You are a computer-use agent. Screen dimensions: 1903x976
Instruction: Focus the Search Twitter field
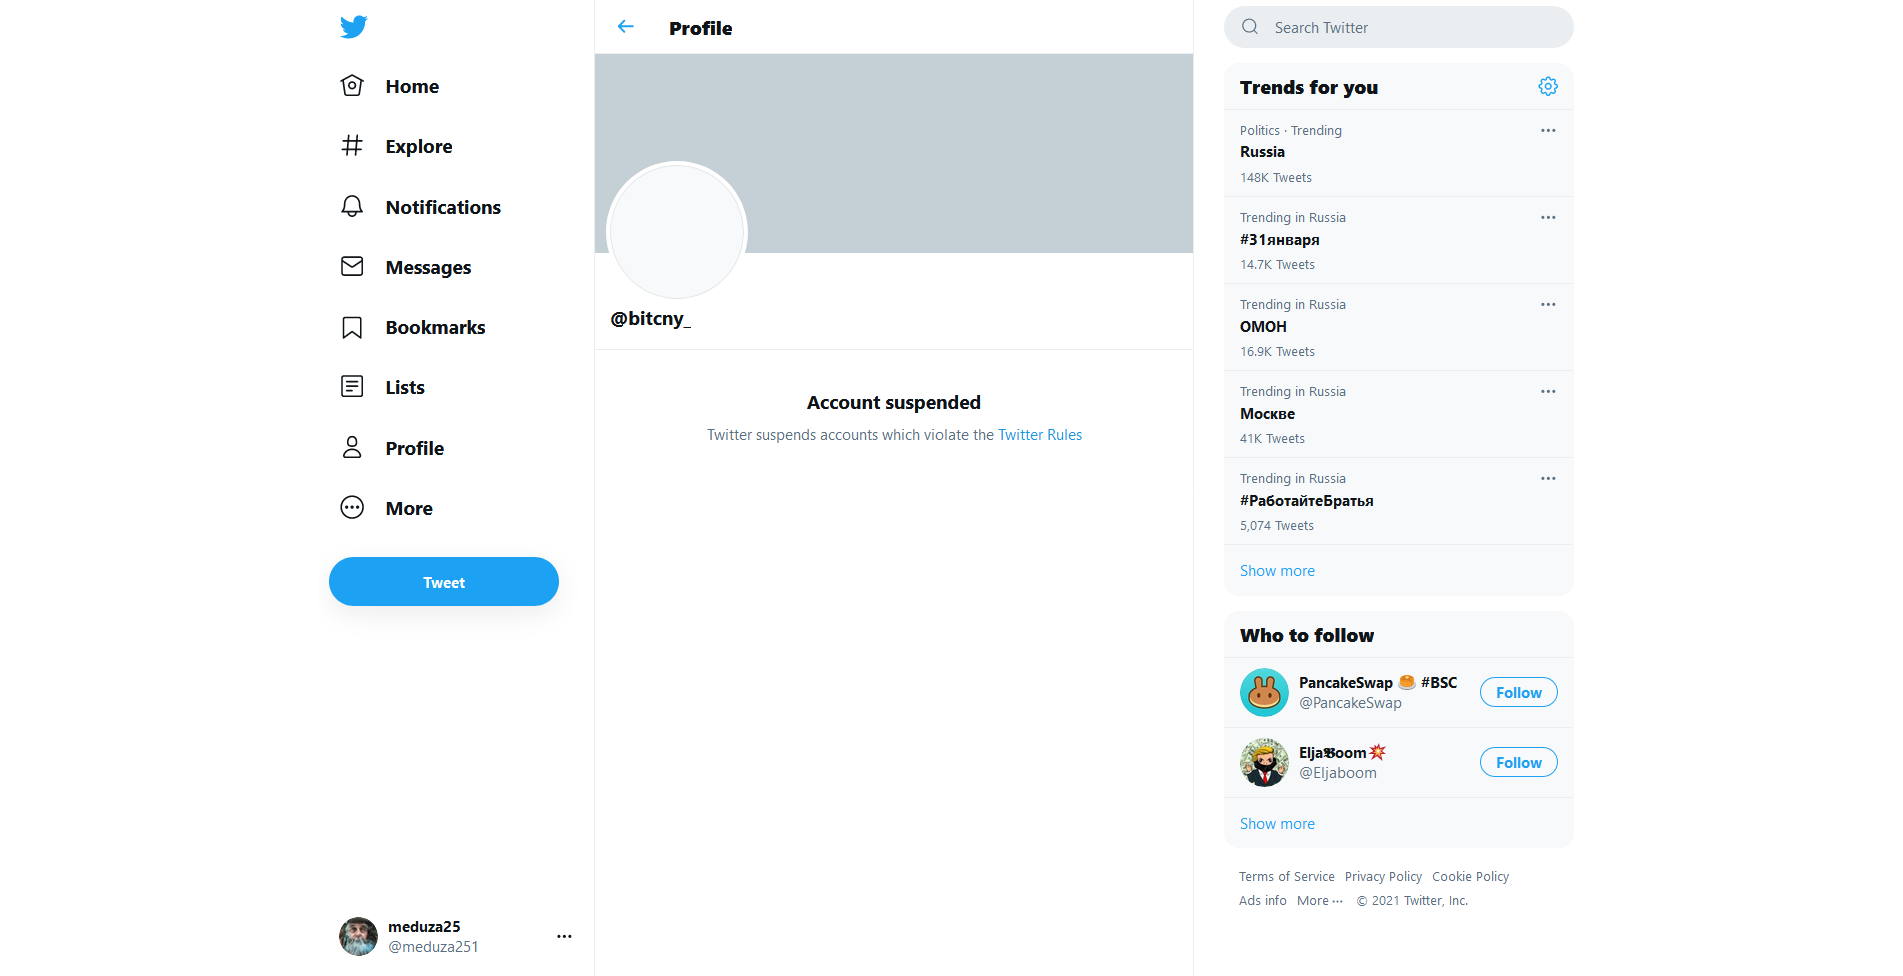point(1398,27)
